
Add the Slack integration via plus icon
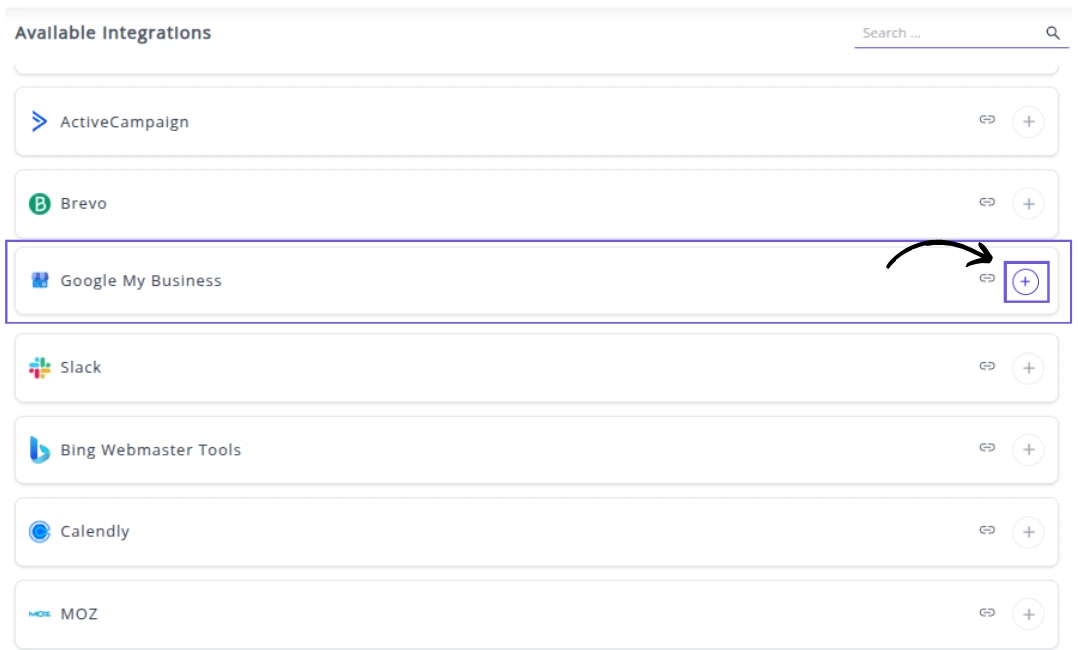(1028, 368)
